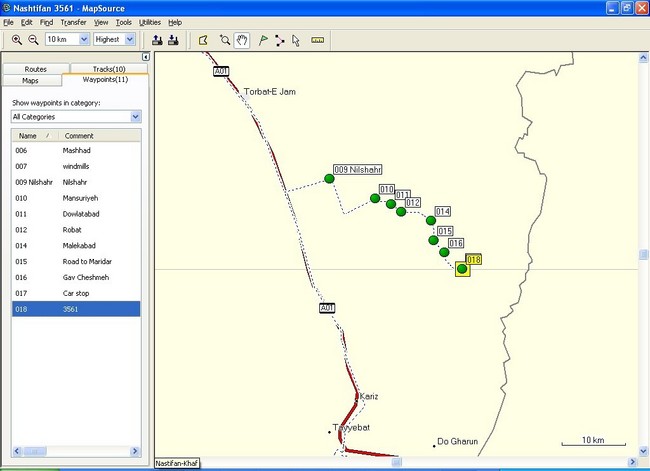Select the Route tool icon
Image resolution: width=650 pixels, height=471 pixels.
pyautogui.click(x=280, y=40)
